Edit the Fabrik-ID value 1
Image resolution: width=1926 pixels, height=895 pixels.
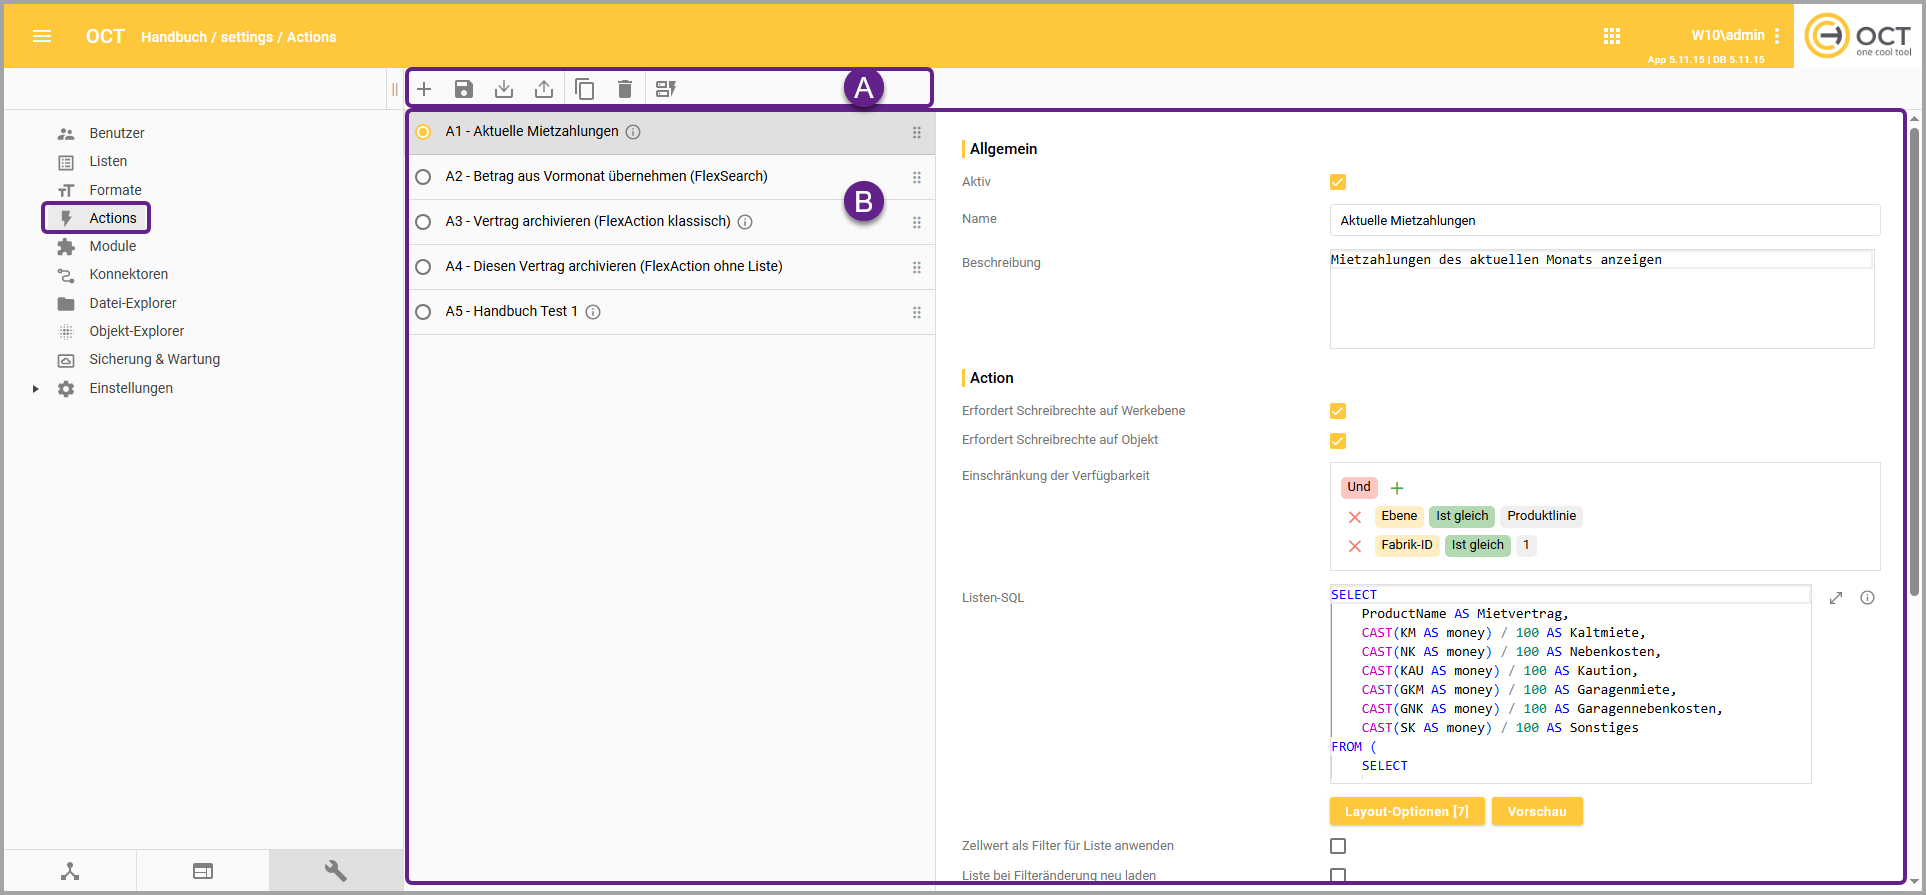tap(1526, 545)
